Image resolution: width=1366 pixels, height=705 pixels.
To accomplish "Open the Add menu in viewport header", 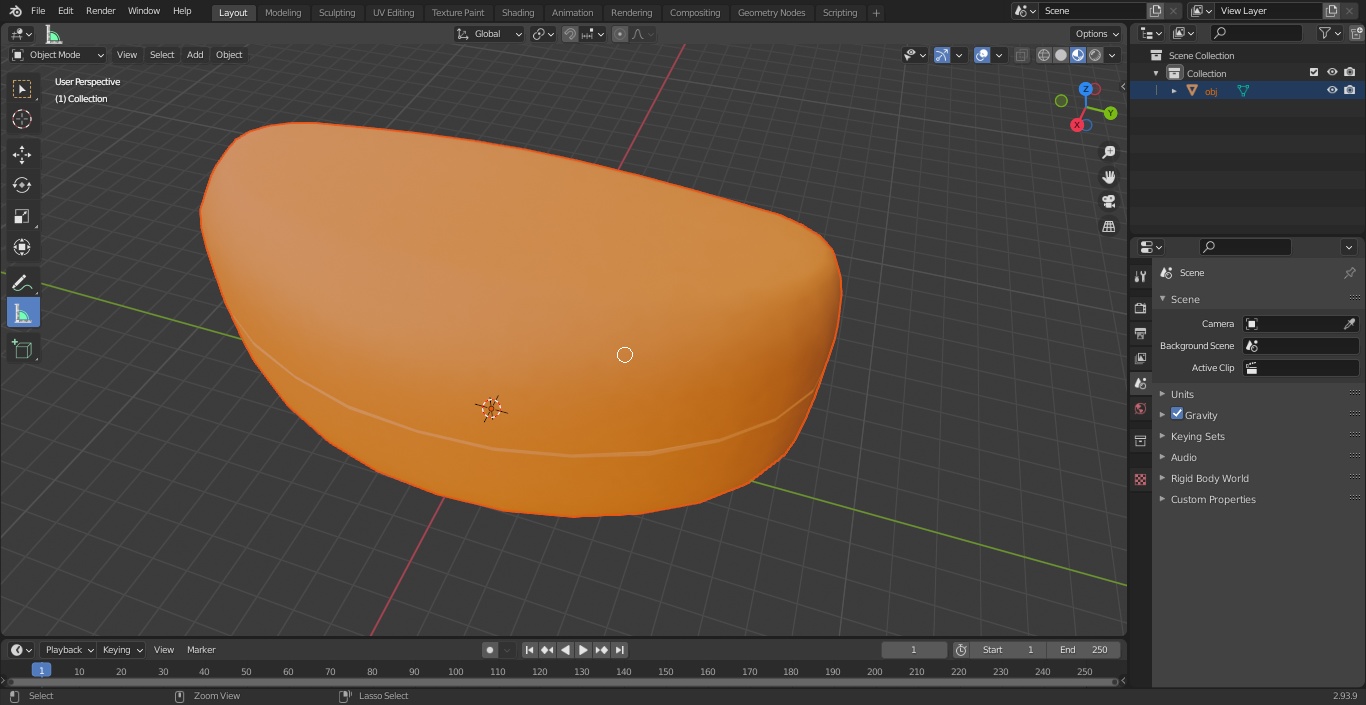I will coord(195,55).
